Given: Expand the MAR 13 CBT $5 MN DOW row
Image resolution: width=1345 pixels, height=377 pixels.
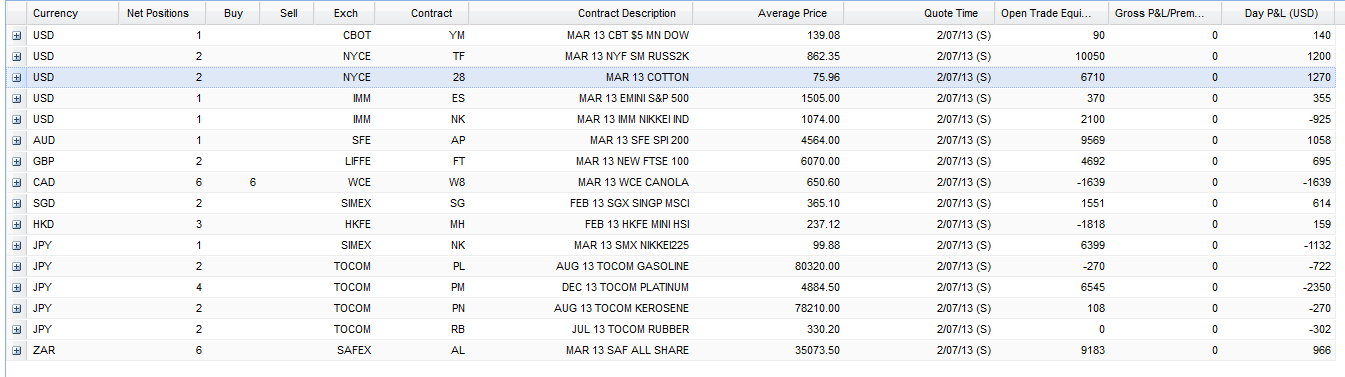Looking at the screenshot, I should pos(16,35).
